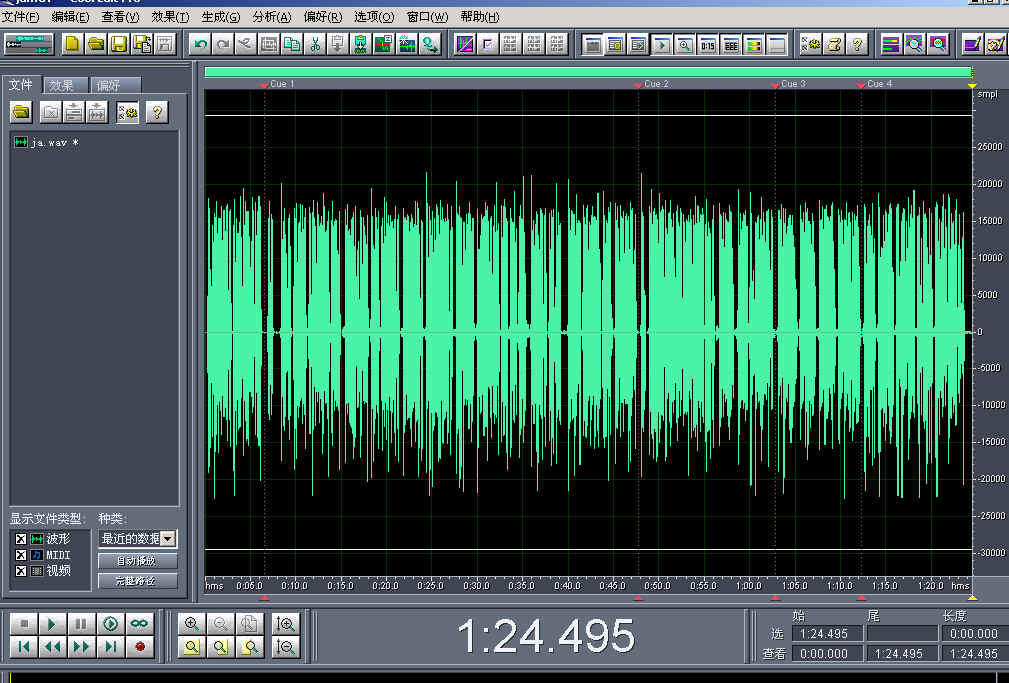Switch to multitrack view using the waveform toggle
The width and height of the screenshot is (1009, 683).
[29, 44]
